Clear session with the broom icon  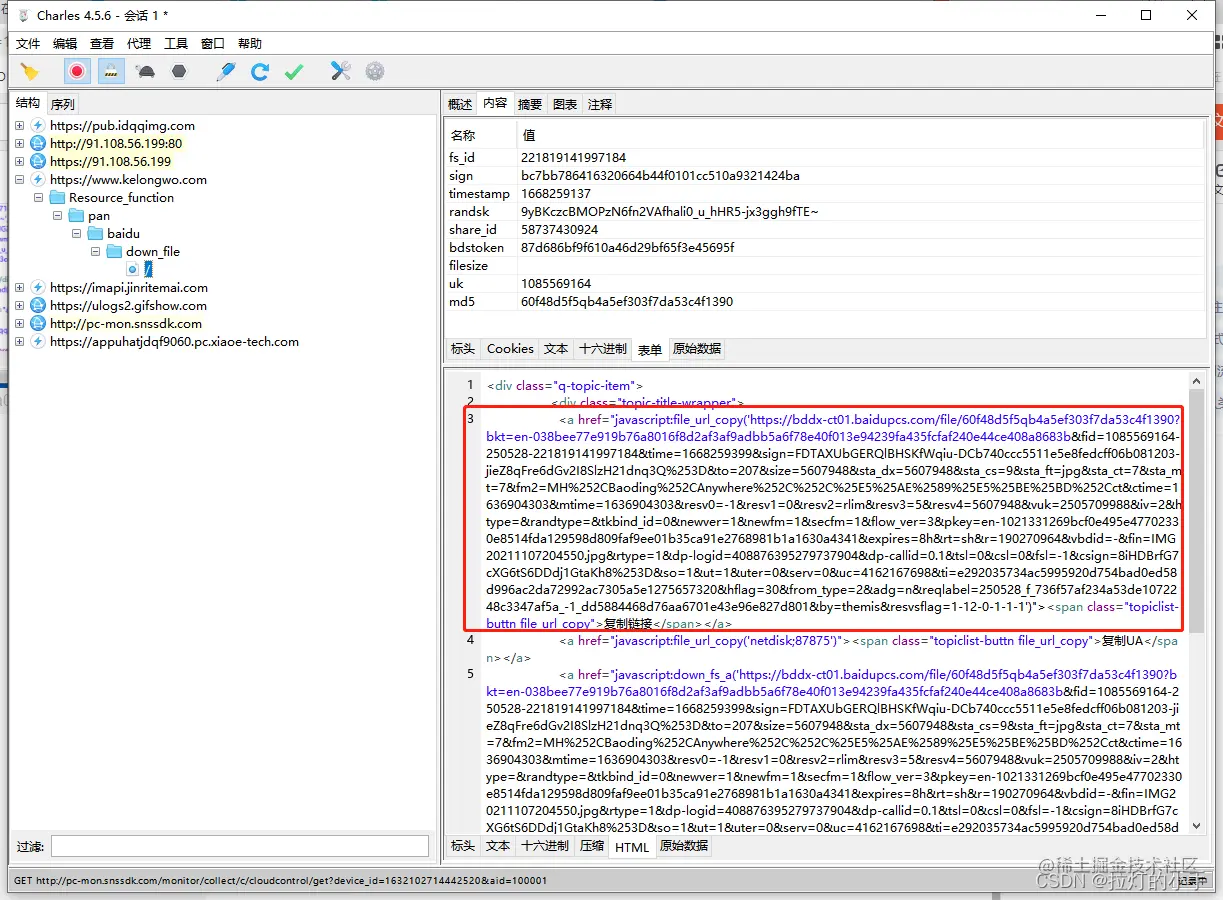point(30,71)
